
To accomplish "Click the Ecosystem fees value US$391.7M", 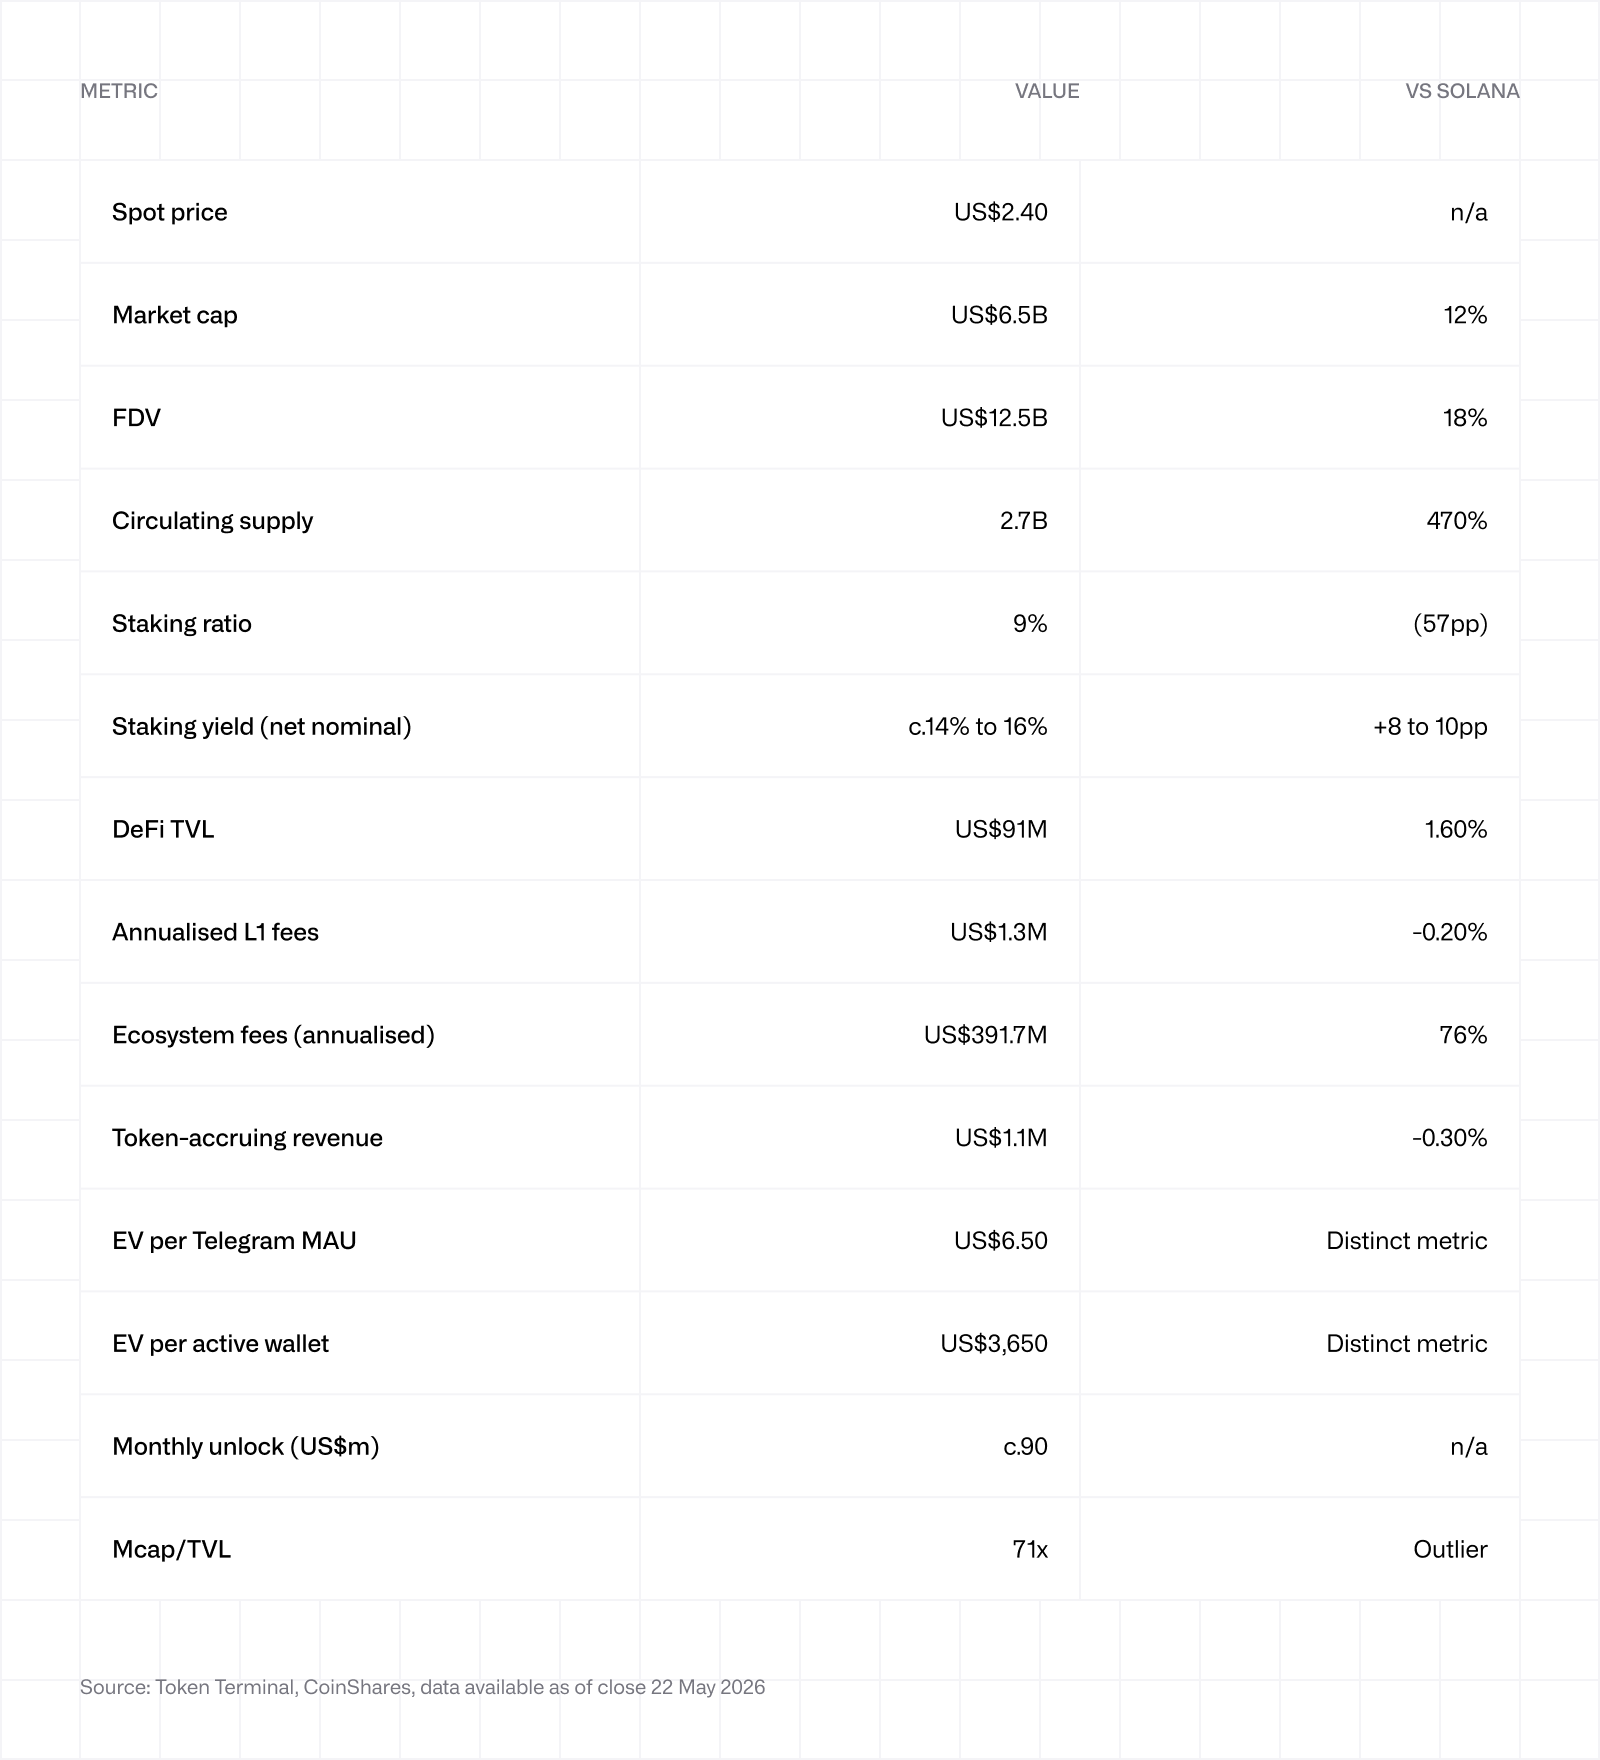I will coord(985,1035).
